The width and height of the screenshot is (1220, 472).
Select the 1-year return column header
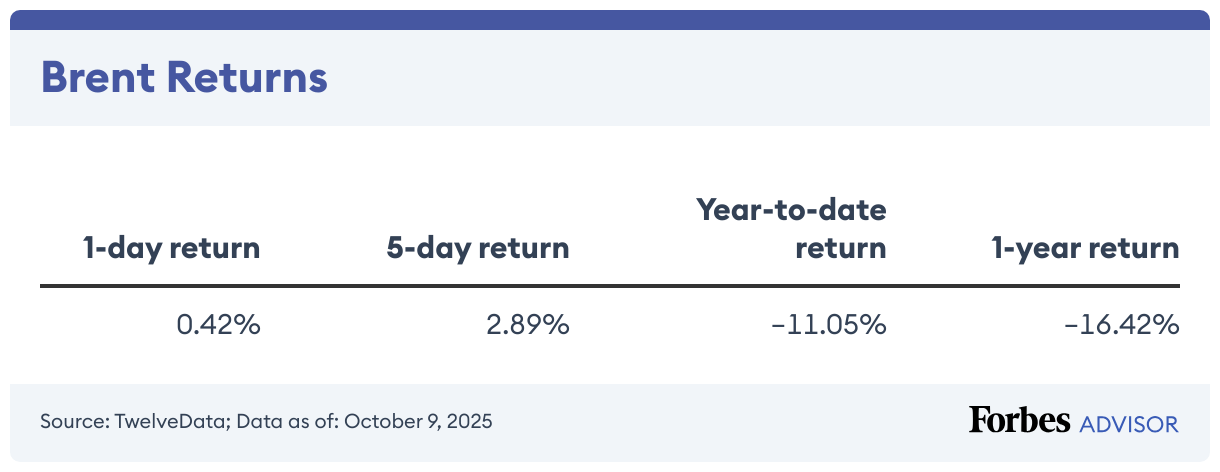pos(1082,248)
